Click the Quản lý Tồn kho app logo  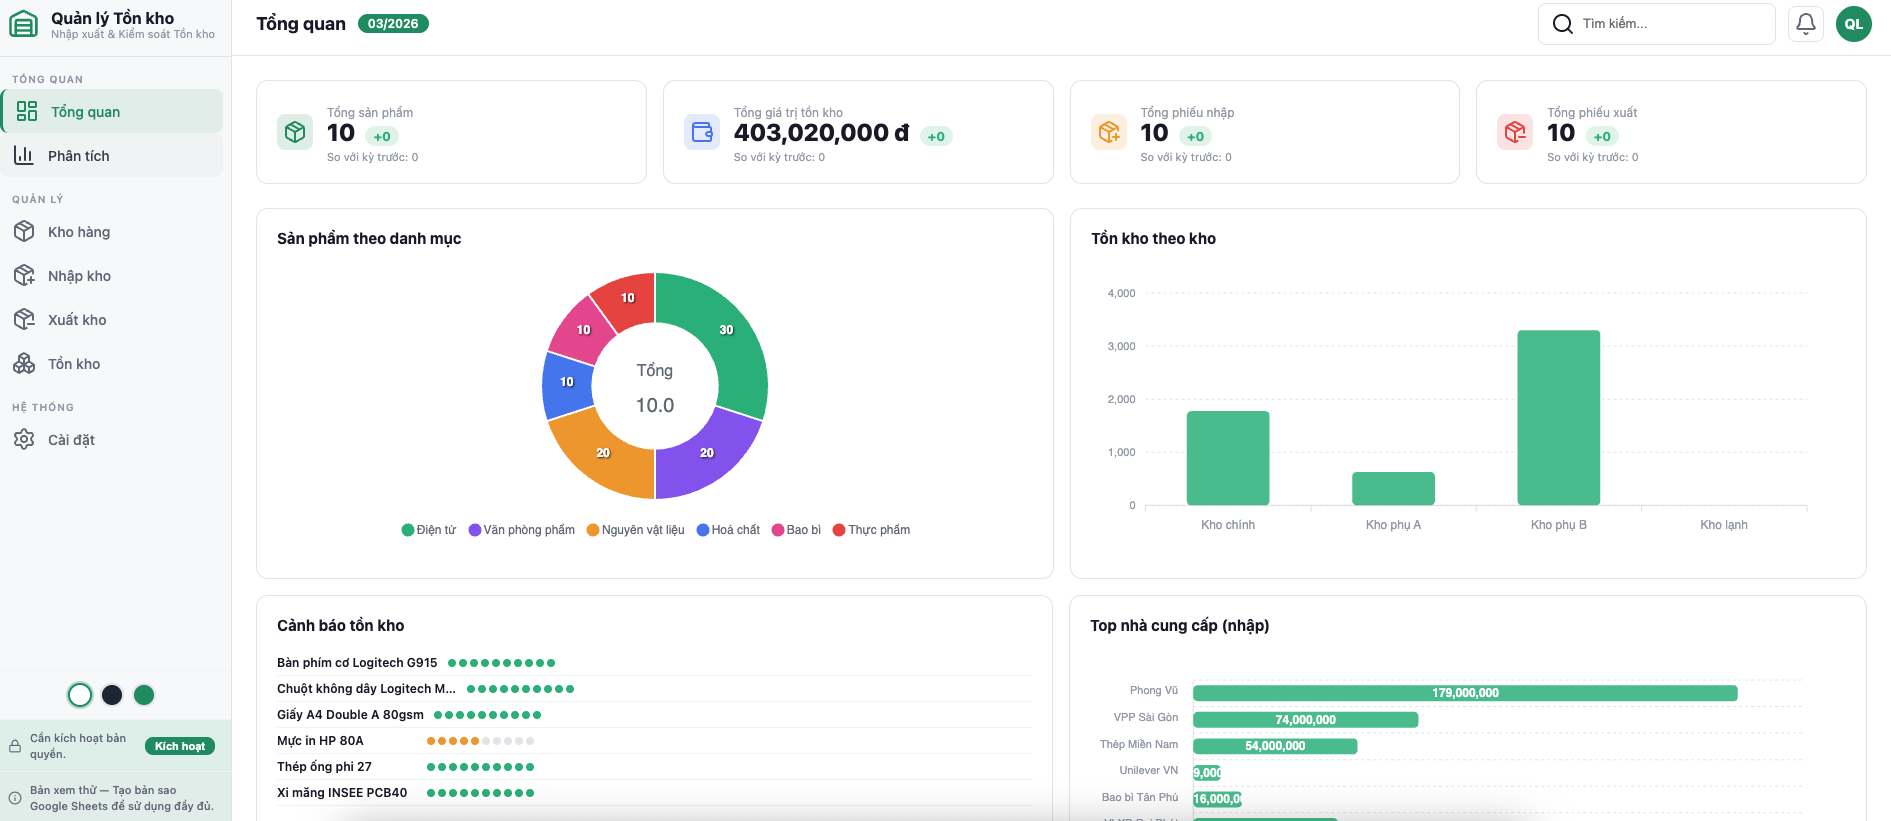pos(23,24)
